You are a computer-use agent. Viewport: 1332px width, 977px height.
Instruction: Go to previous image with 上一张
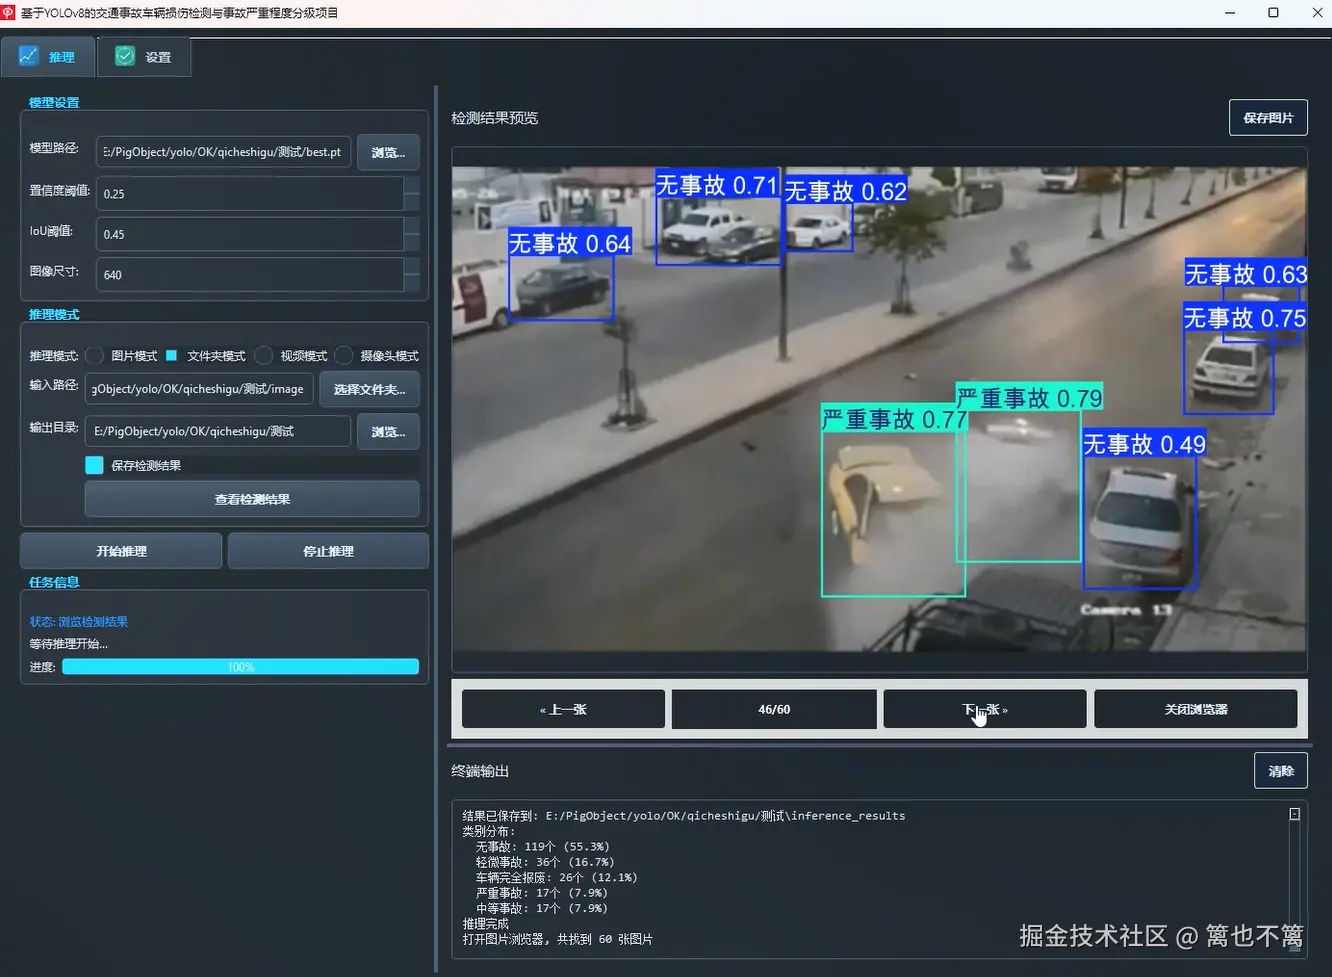tap(563, 709)
